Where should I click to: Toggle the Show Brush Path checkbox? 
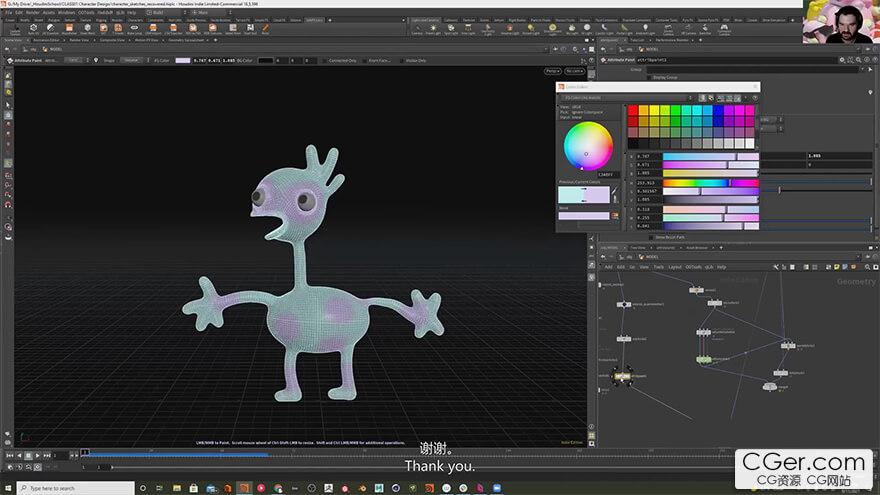[x=651, y=237]
